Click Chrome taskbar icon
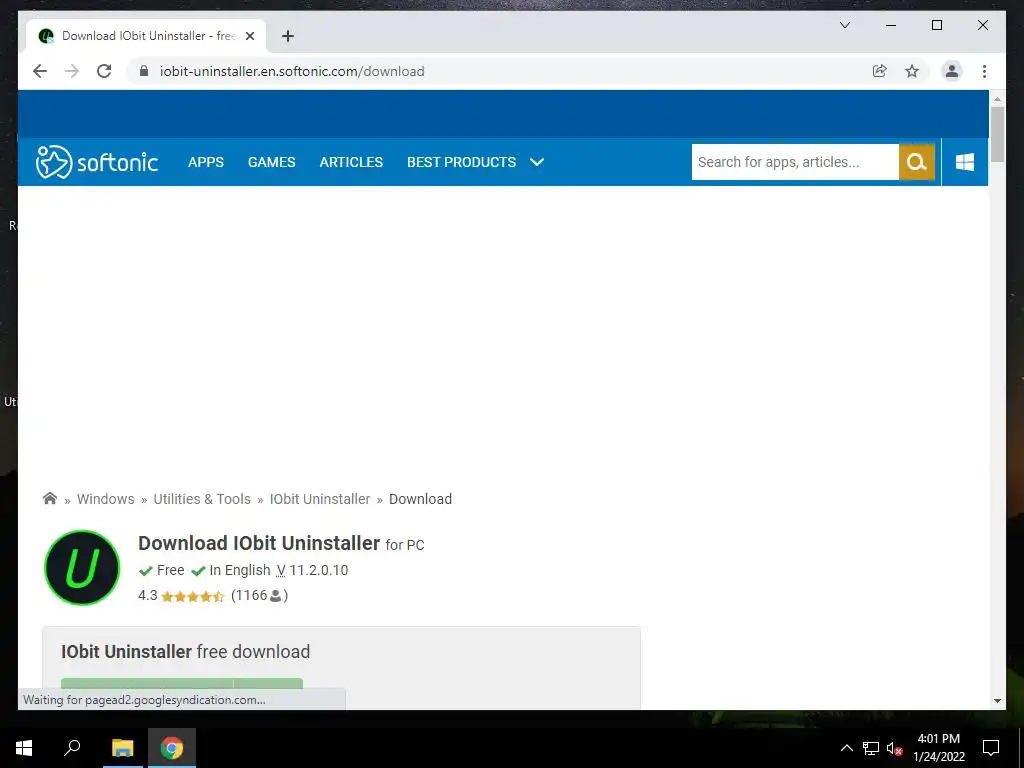 172,748
